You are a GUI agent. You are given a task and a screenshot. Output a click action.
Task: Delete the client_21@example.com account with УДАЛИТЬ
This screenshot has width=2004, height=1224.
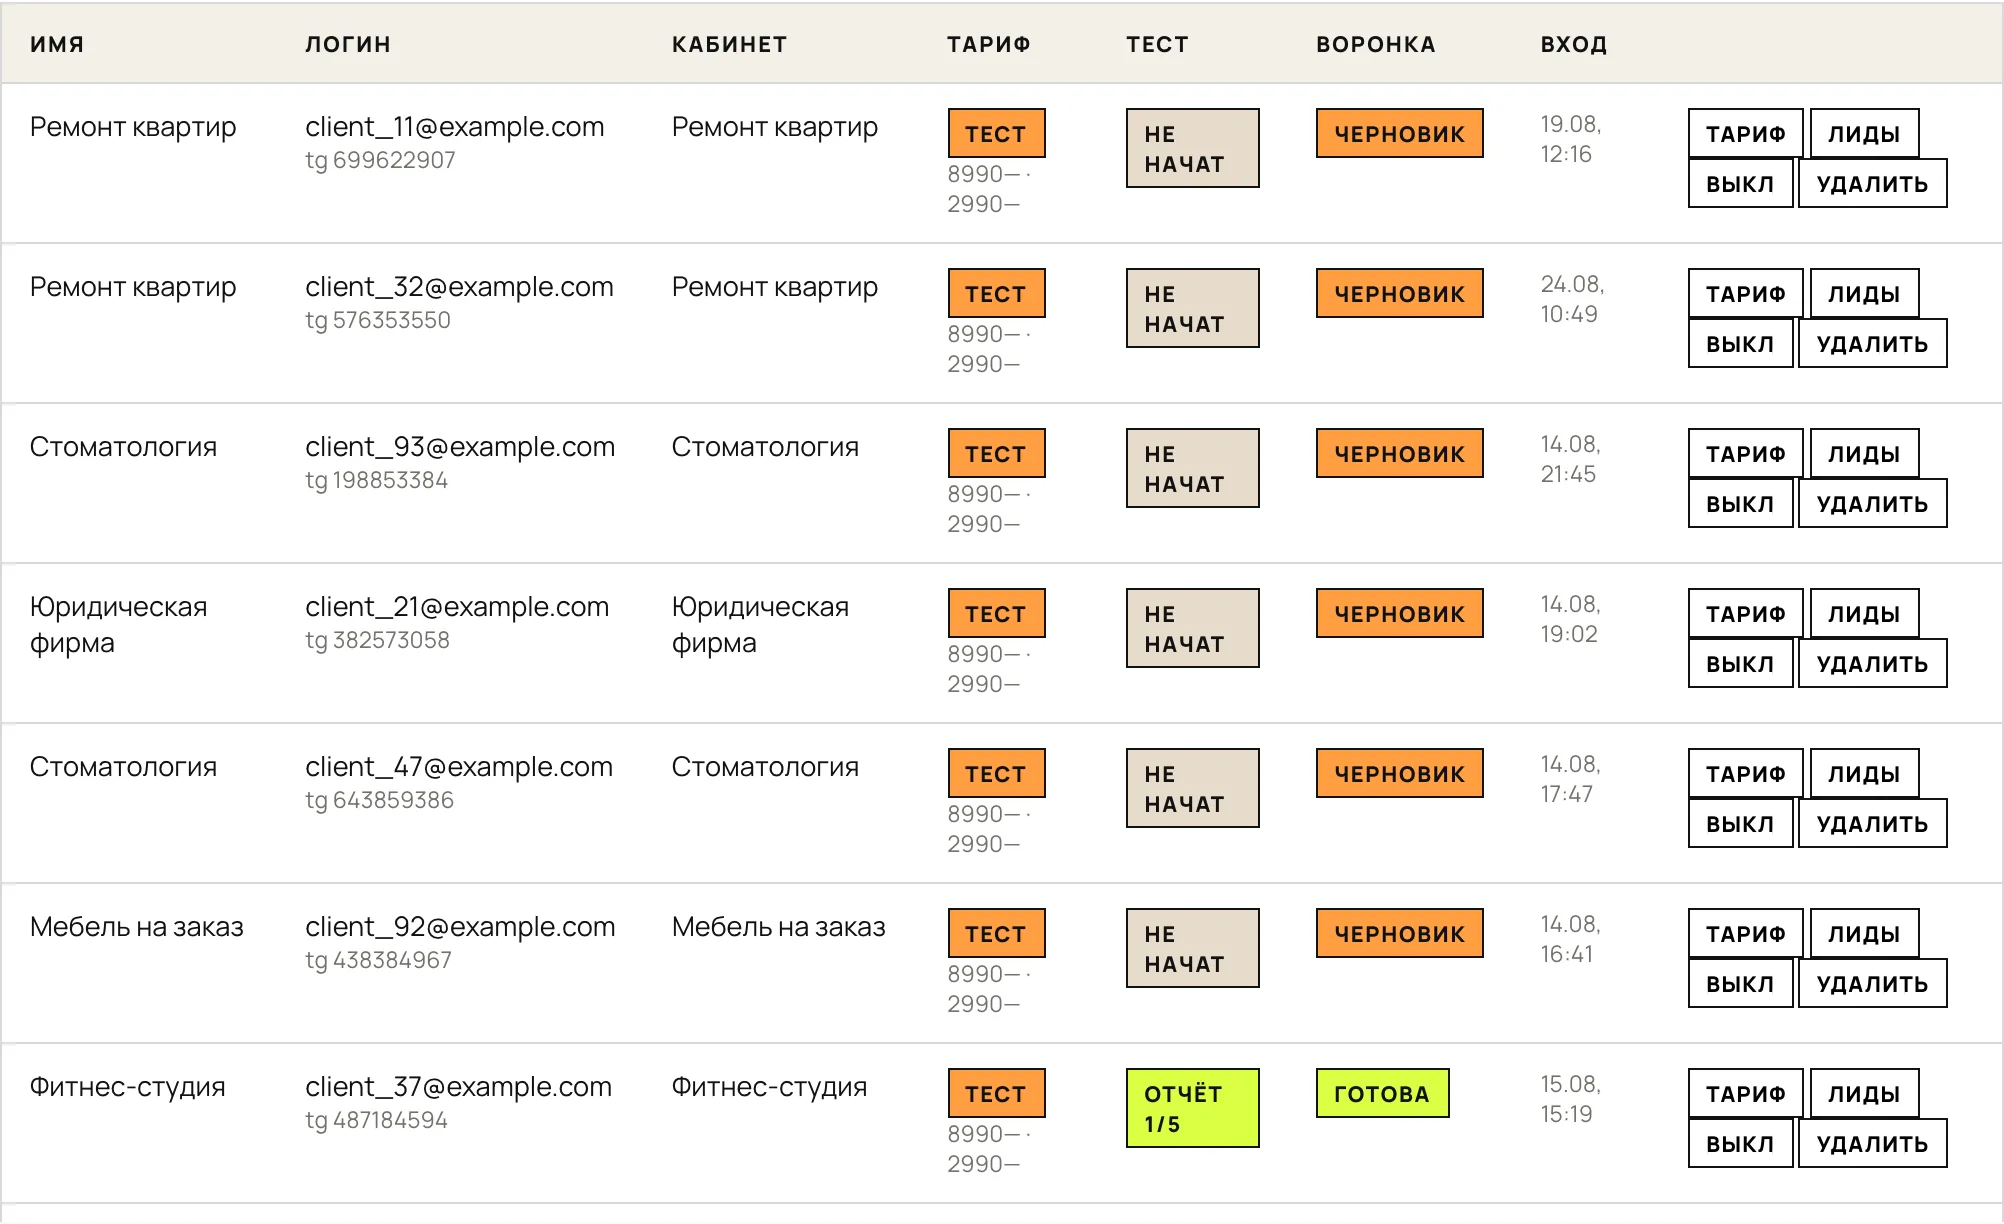click(1872, 663)
